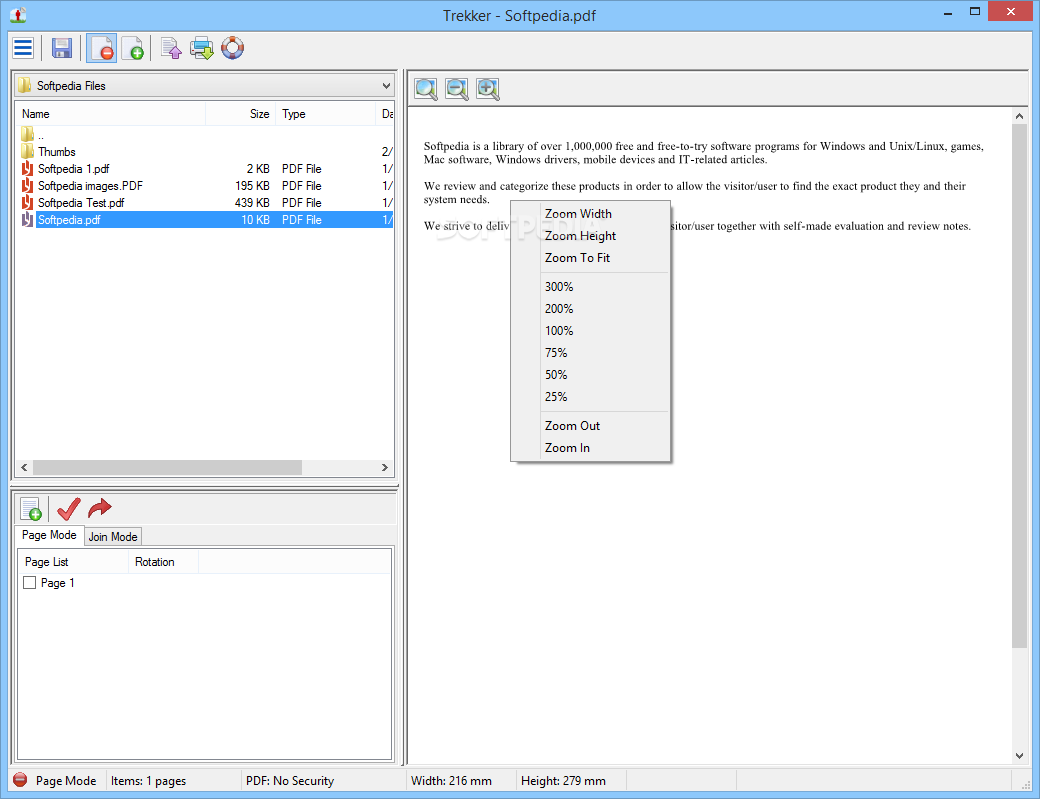The width and height of the screenshot is (1040, 799).
Task: Click the Trekker app icon in title bar
Action: [18, 15]
